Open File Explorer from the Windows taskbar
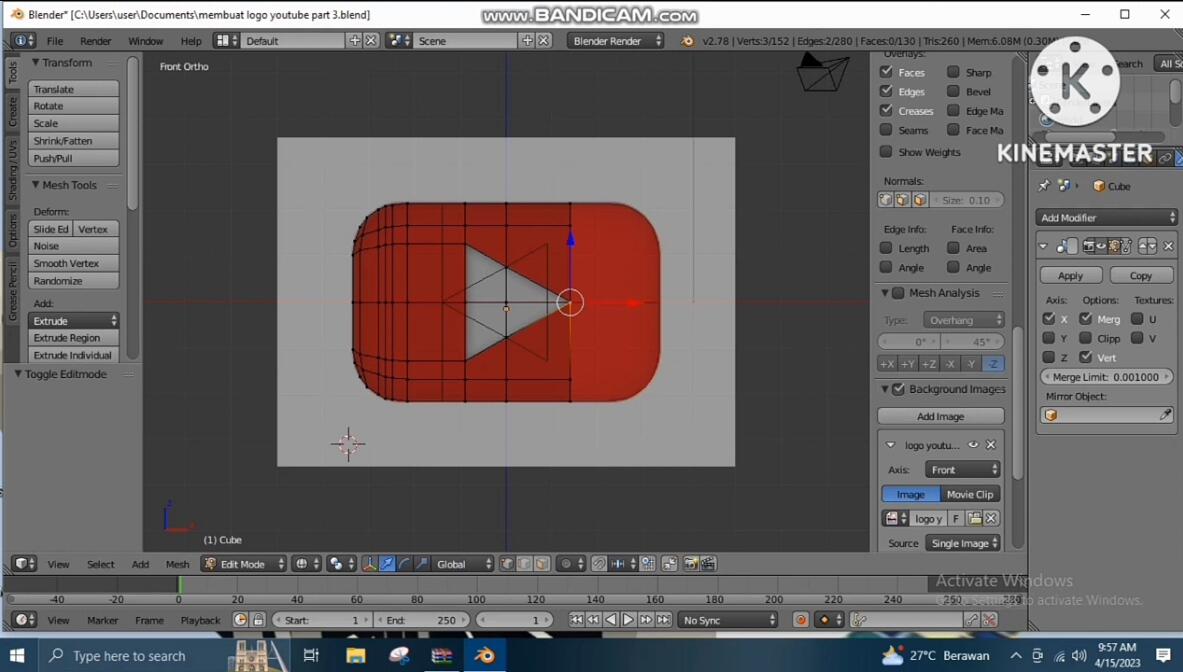The image size is (1183, 672). [355, 655]
